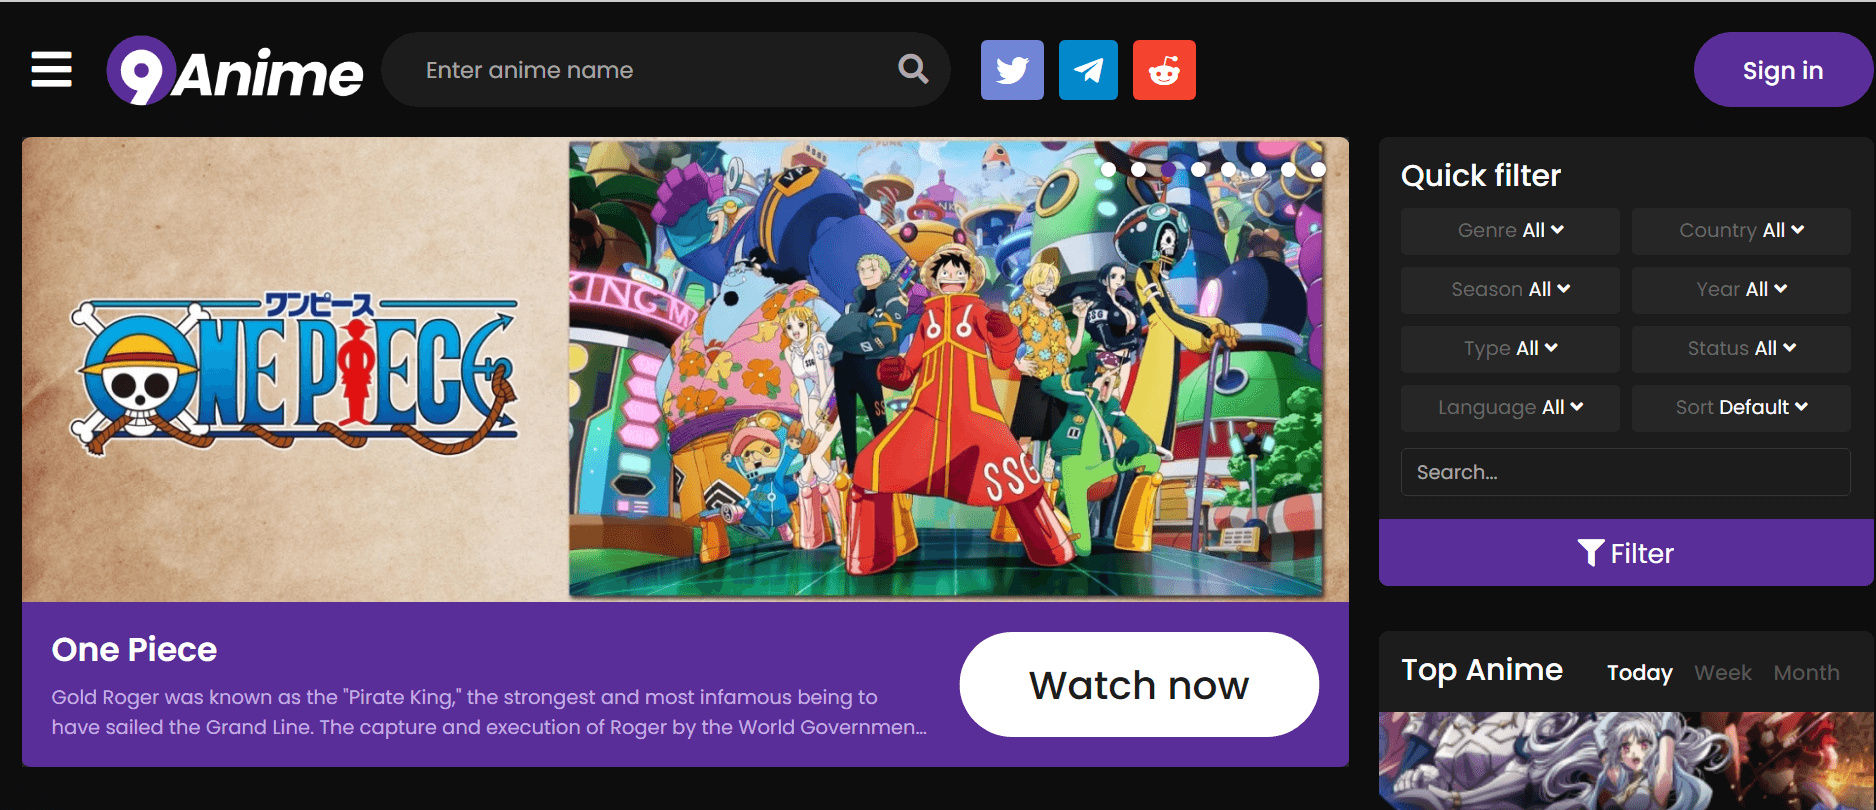Viewport: 1876px width, 810px height.
Task: Switch Top Anime to Month tab
Action: point(1806,673)
